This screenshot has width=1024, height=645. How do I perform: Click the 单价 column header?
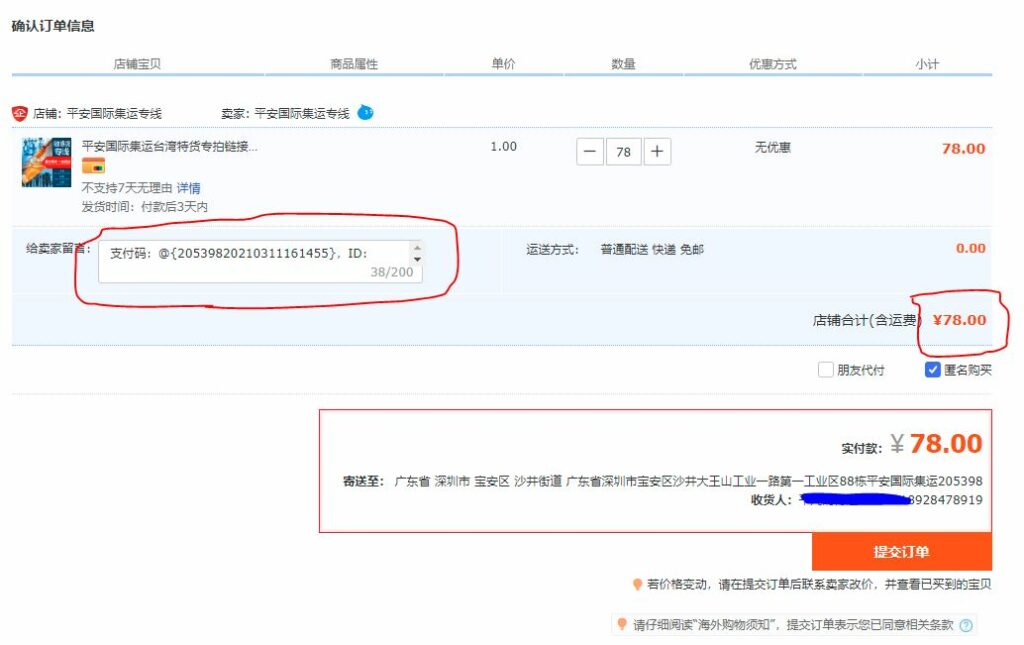[x=503, y=64]
